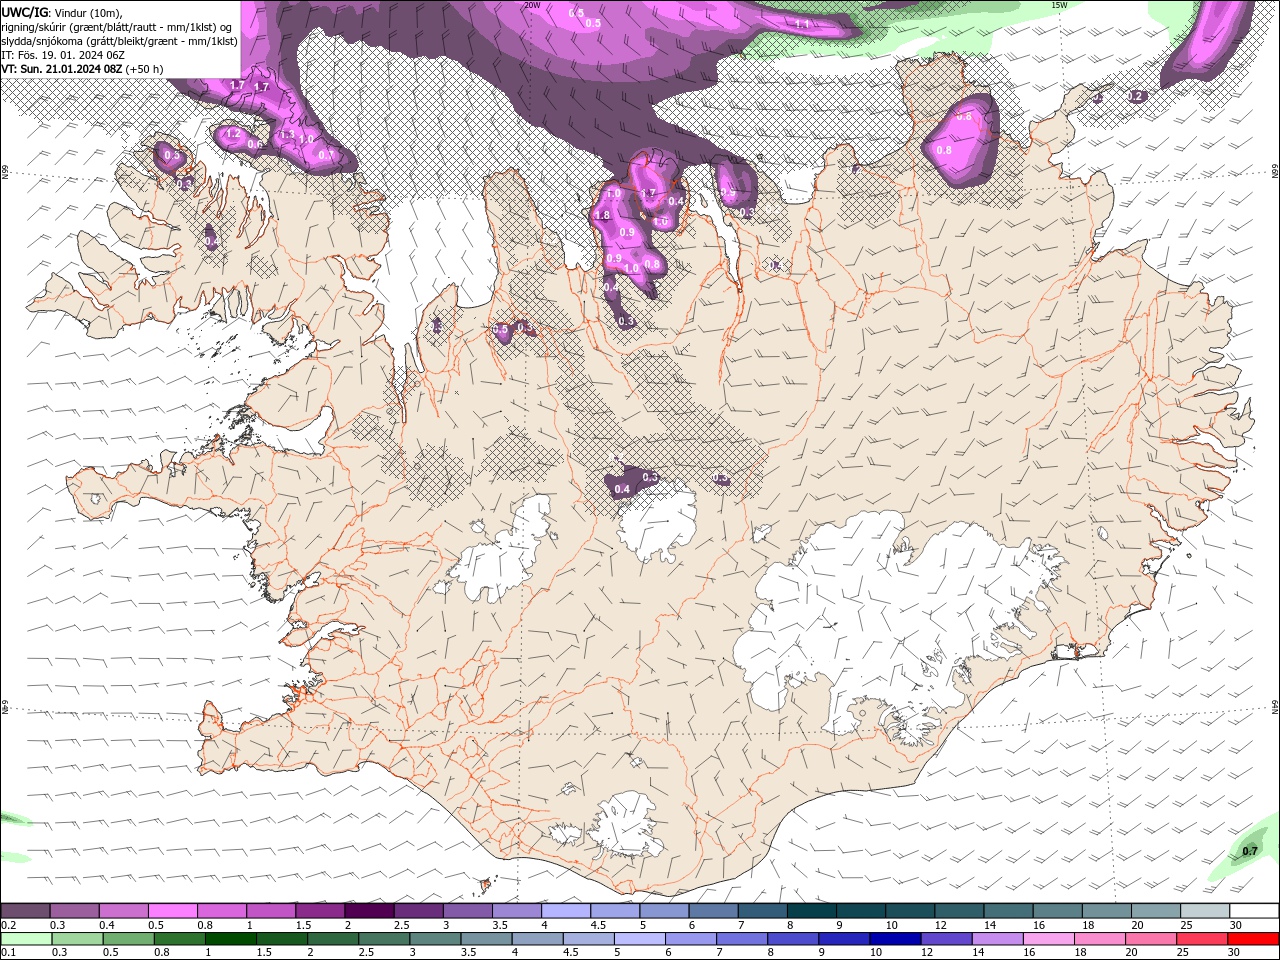Pick the rain scale swatch starting at 0.3
This screenshot has width=1280, height=960.
tap(77, 939)
